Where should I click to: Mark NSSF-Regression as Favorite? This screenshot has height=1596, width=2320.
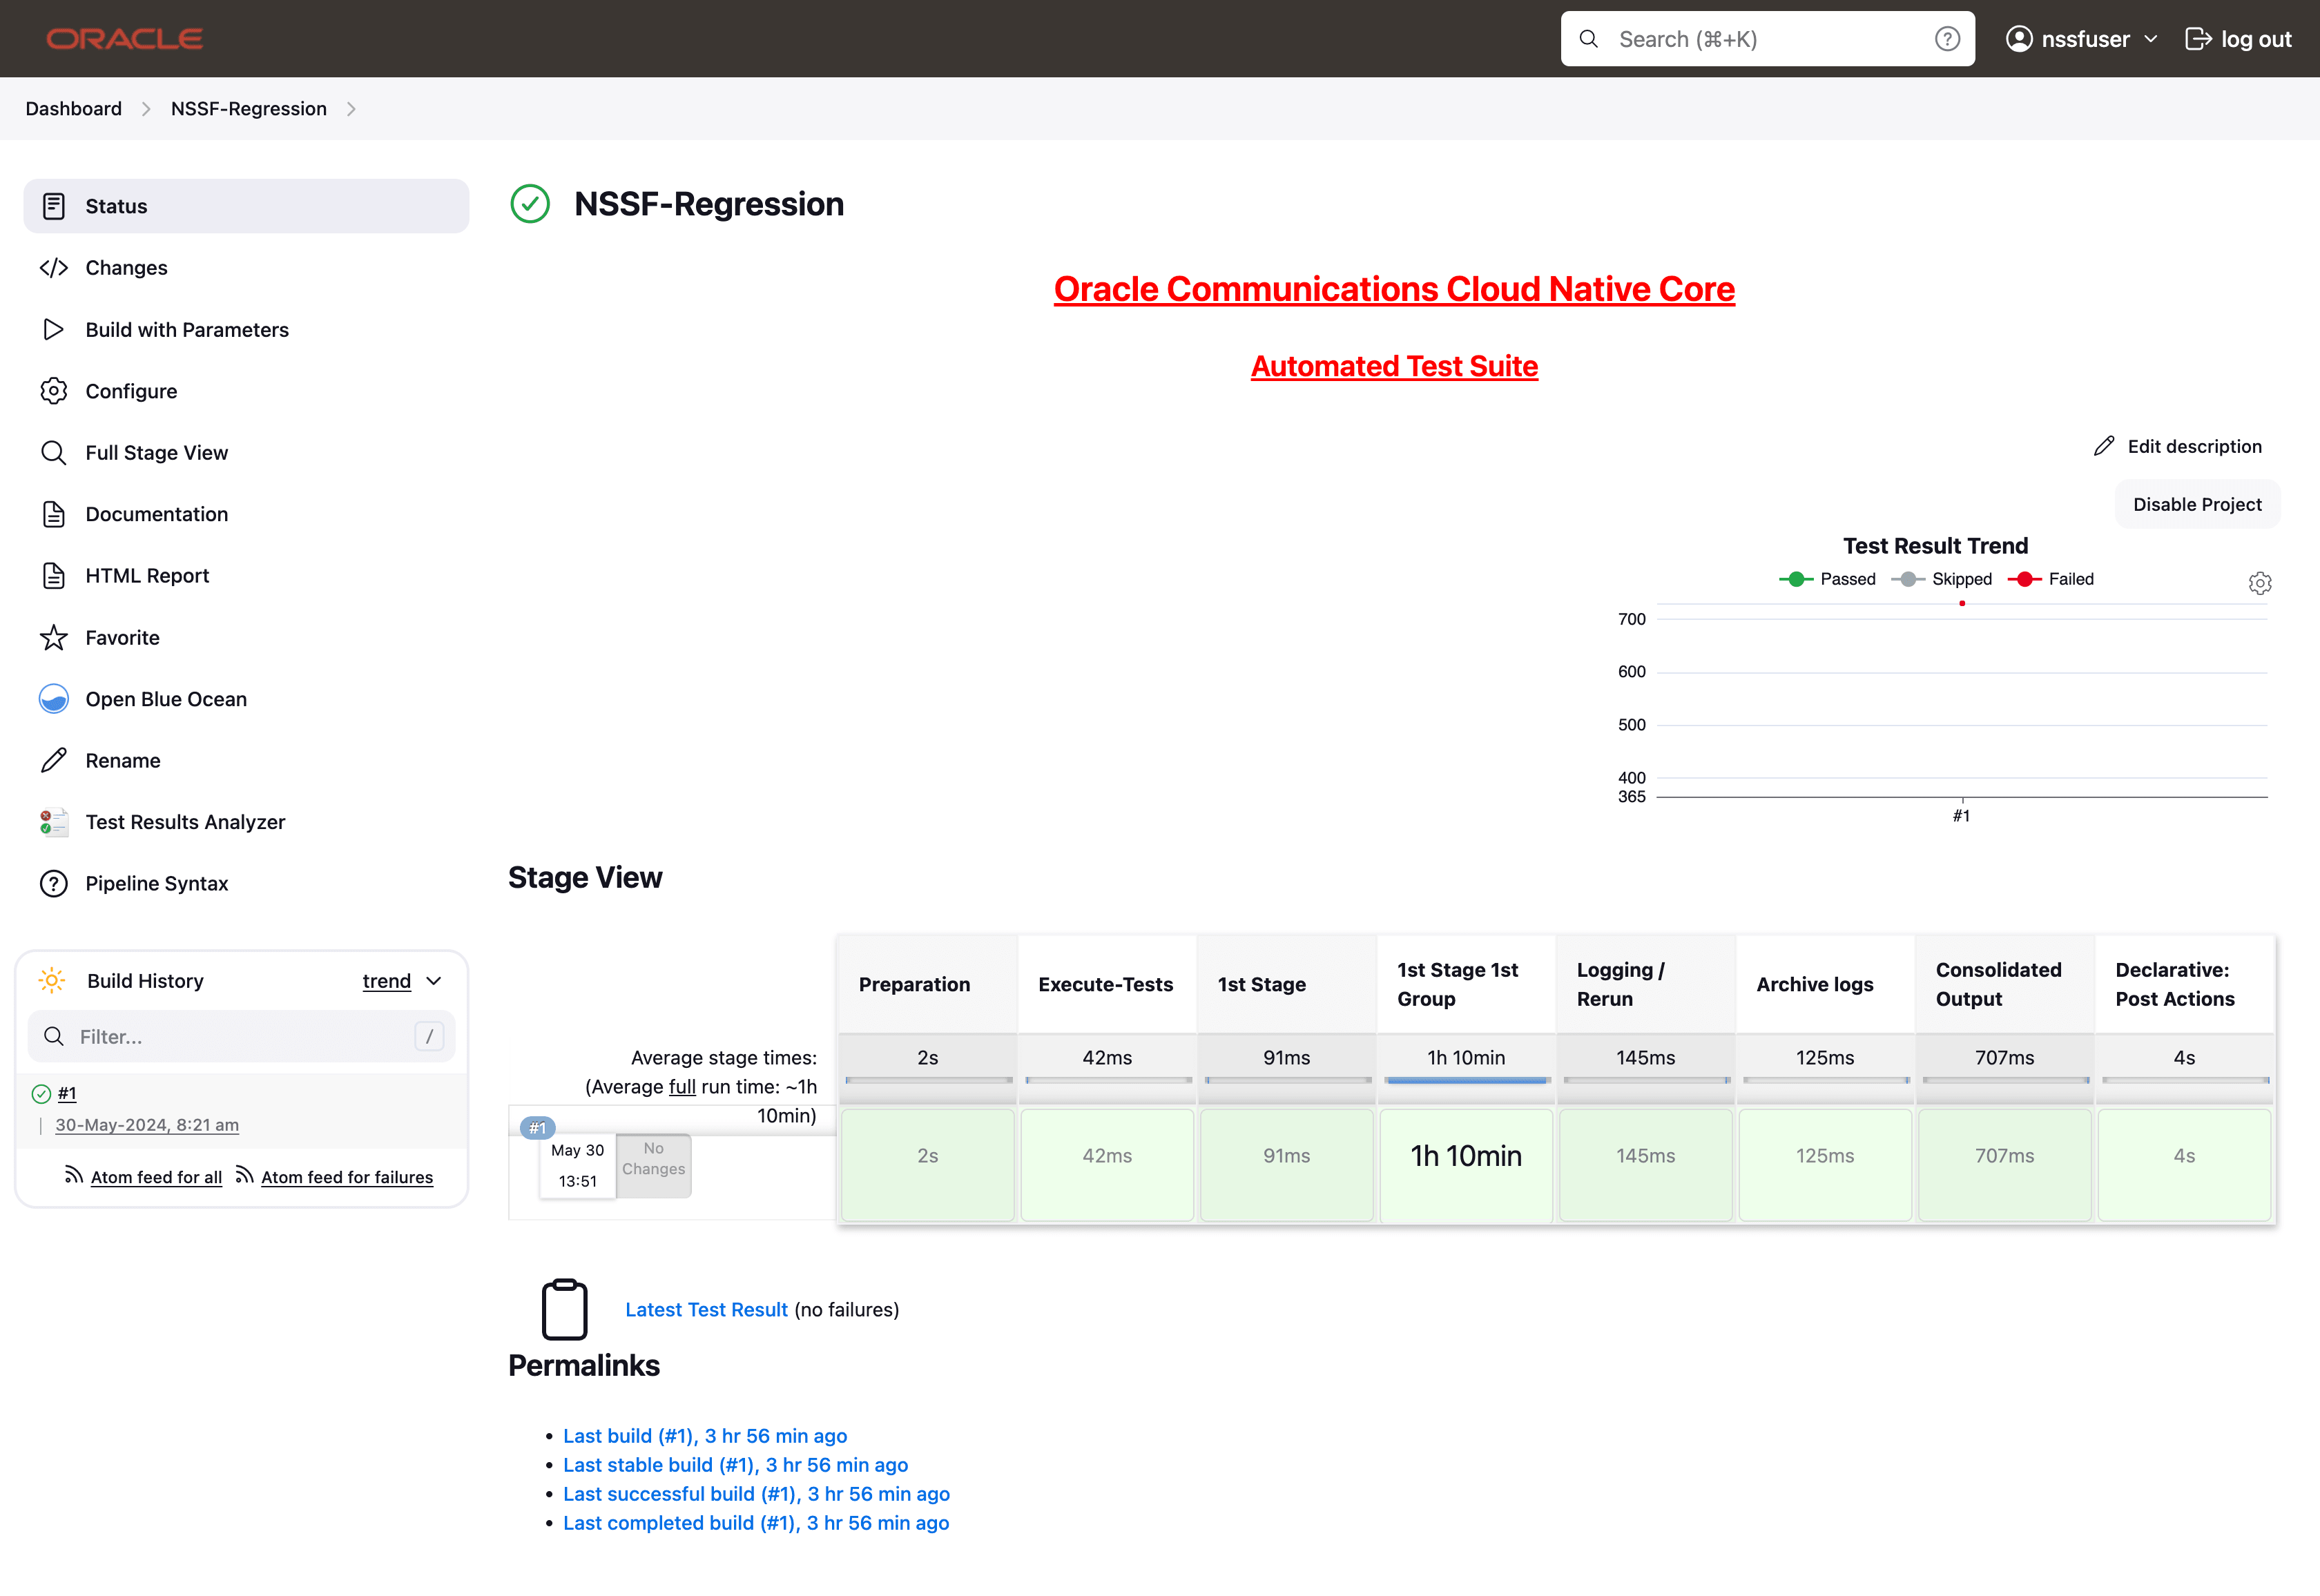[122, 637]
